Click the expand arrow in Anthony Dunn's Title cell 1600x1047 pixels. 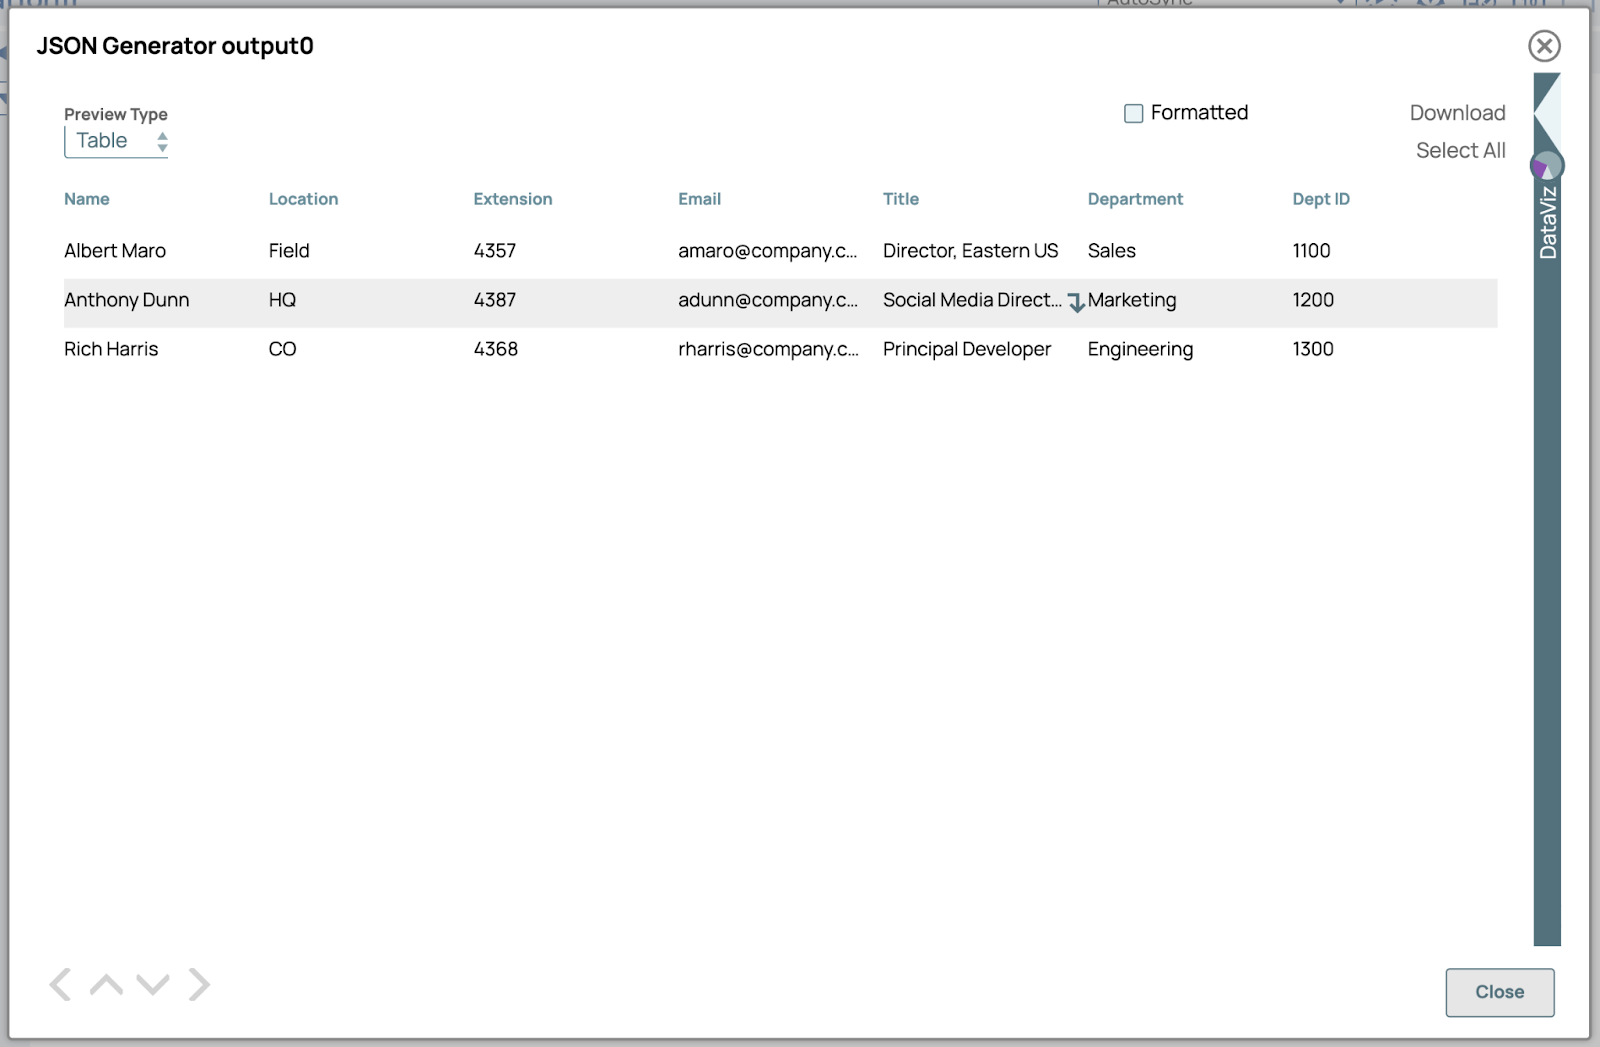(x=1076, y=302)
